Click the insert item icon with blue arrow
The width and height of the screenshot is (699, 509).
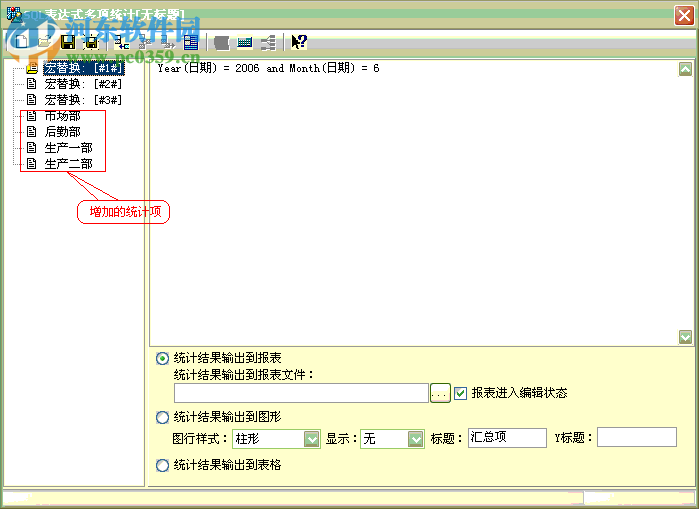coord(122,42)
